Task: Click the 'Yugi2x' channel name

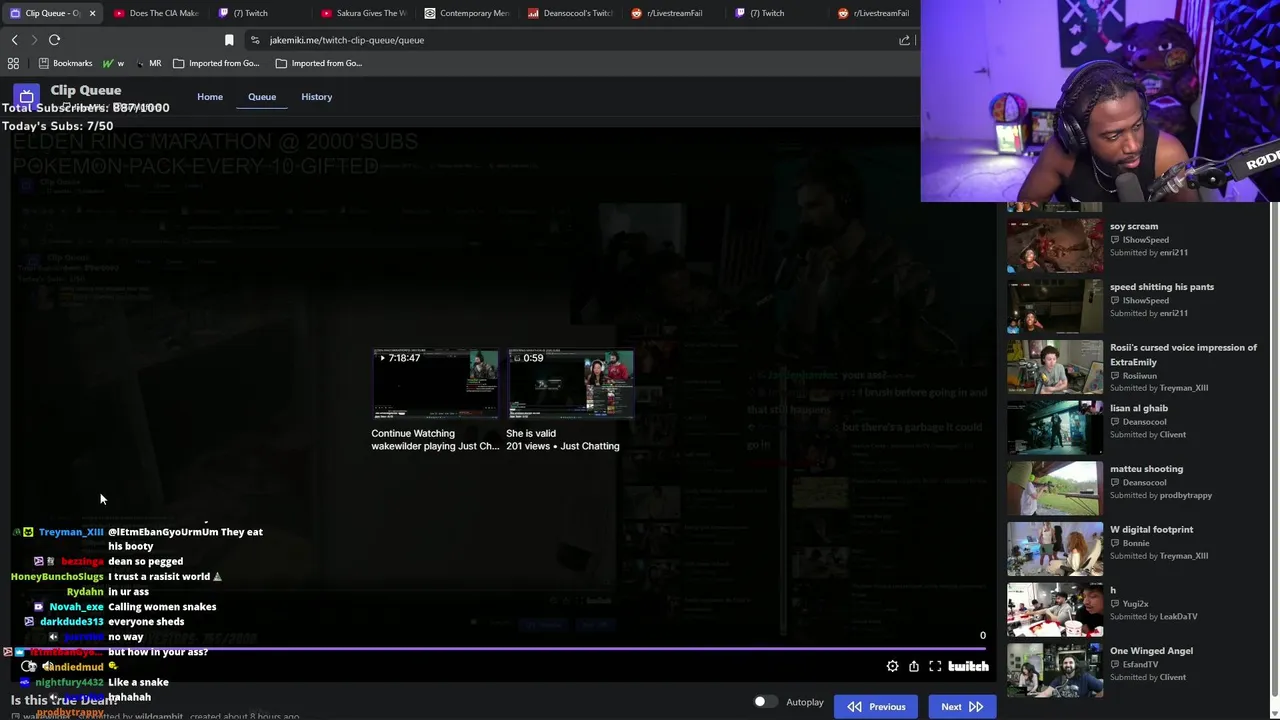Action: pos(1136,604)
